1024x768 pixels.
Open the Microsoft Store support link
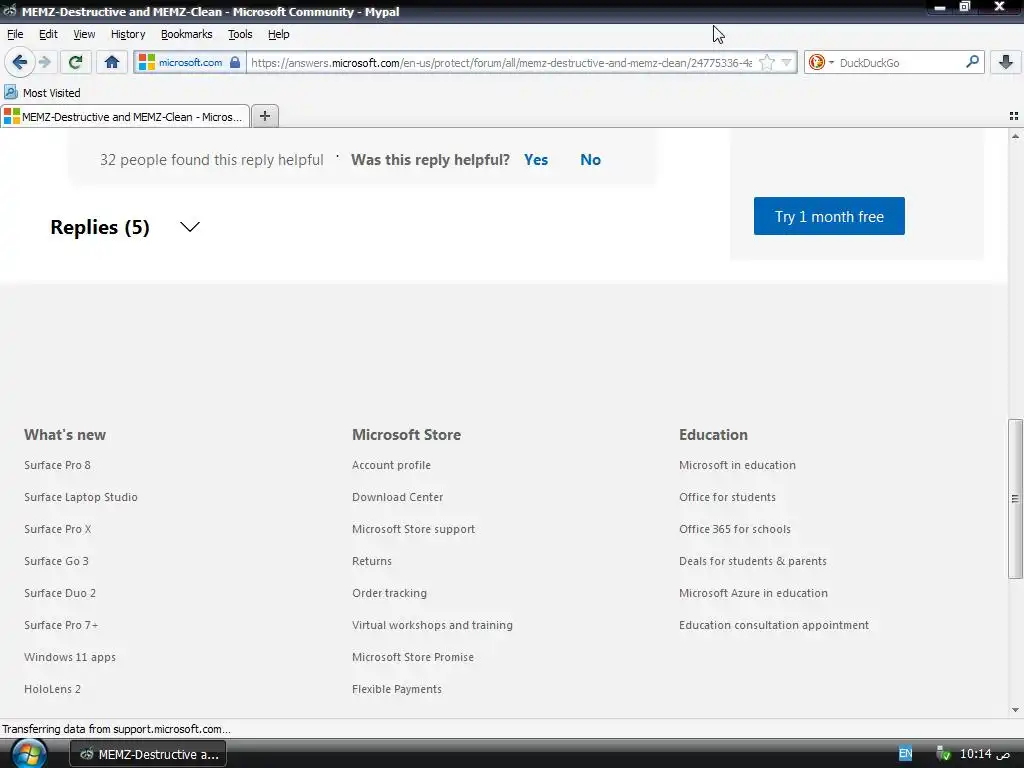click(413, 529)
